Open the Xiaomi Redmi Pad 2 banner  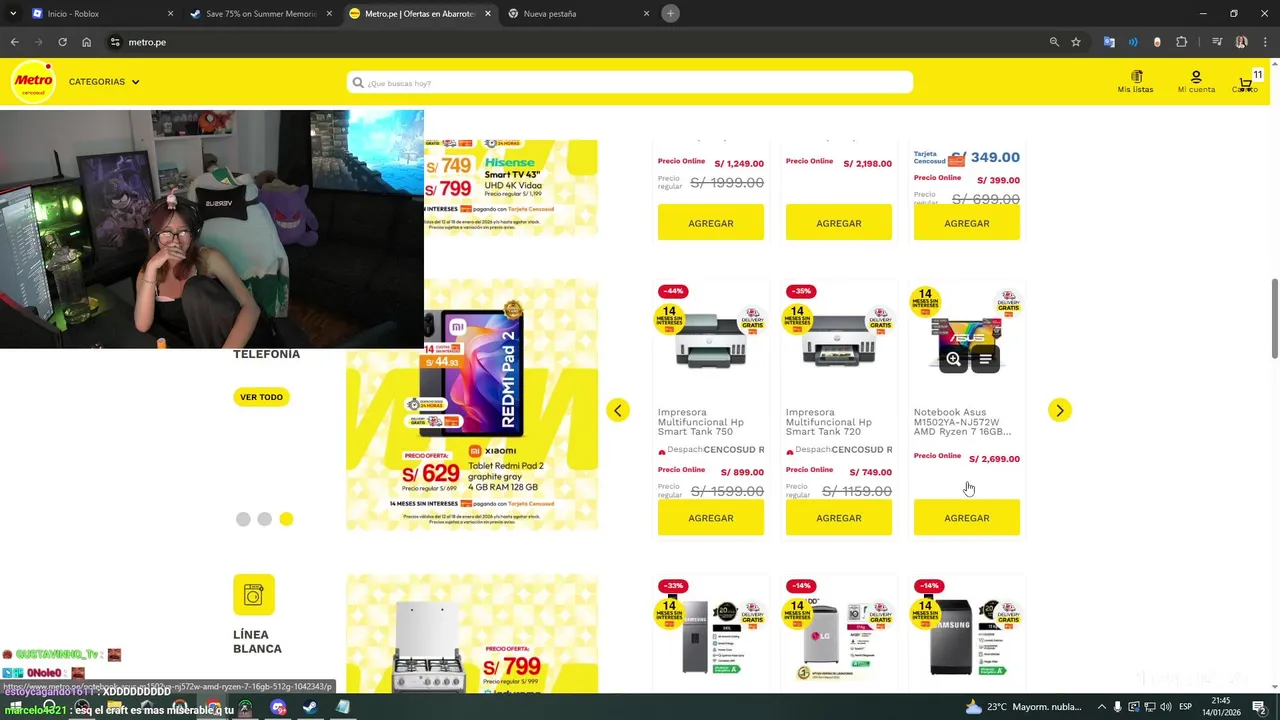coord(472,405)
